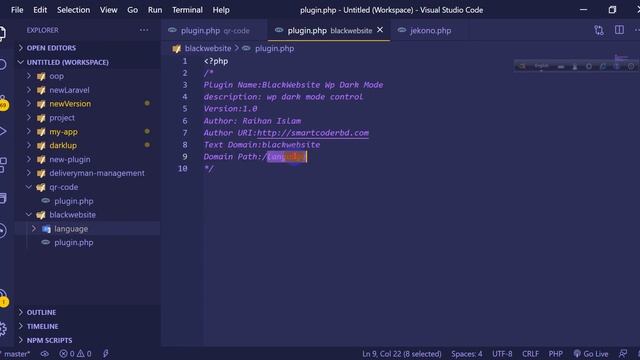Click the smartcoderbd.com Author URI link

(x=313, y=133)
